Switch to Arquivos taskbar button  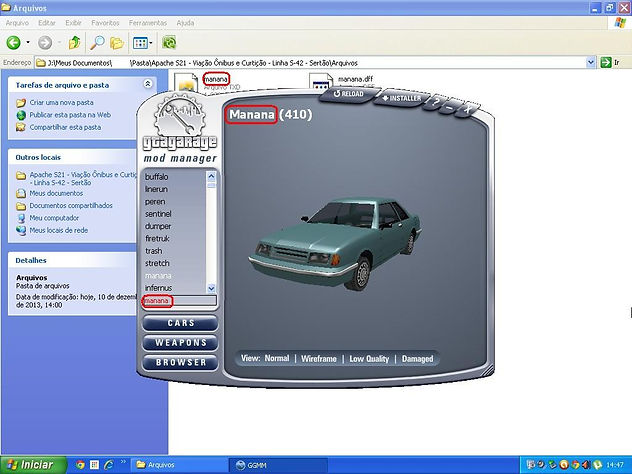[179, 465]
